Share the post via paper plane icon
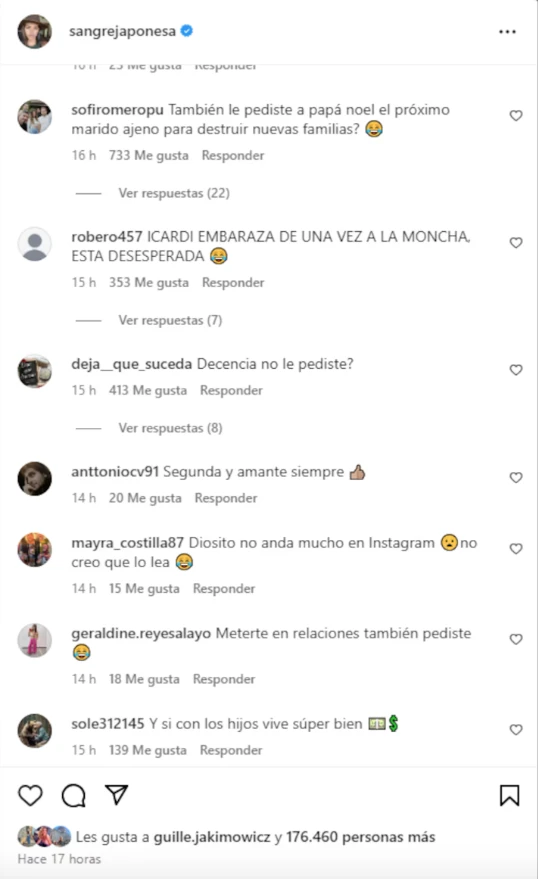Viewport: 538px width, 879px height. pos(117,795)
